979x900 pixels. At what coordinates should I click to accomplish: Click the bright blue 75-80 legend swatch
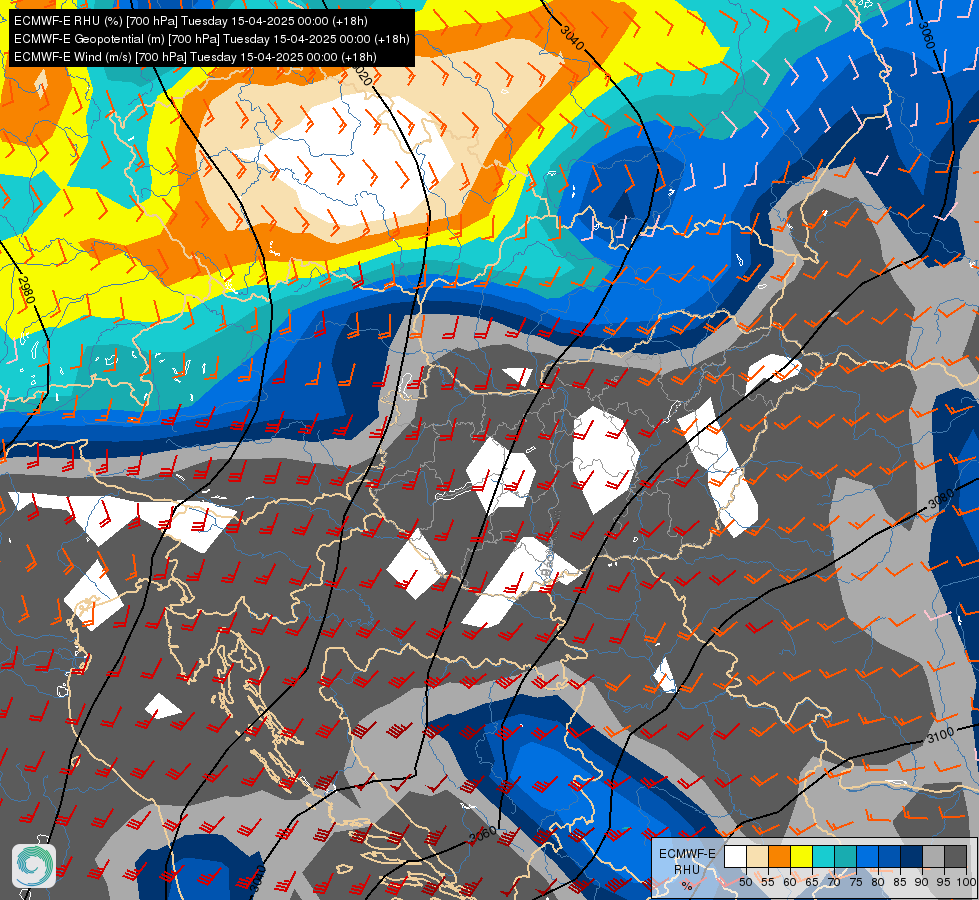coord(868,856)
